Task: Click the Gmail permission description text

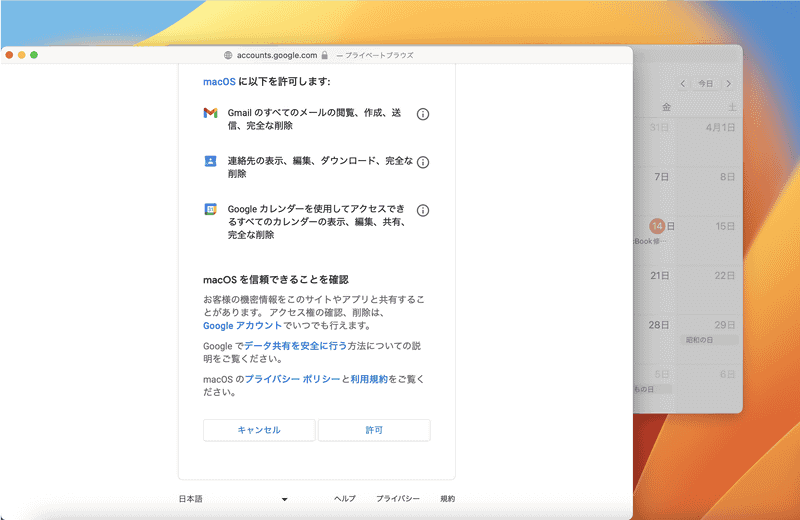Action: [x=314, y=119]
